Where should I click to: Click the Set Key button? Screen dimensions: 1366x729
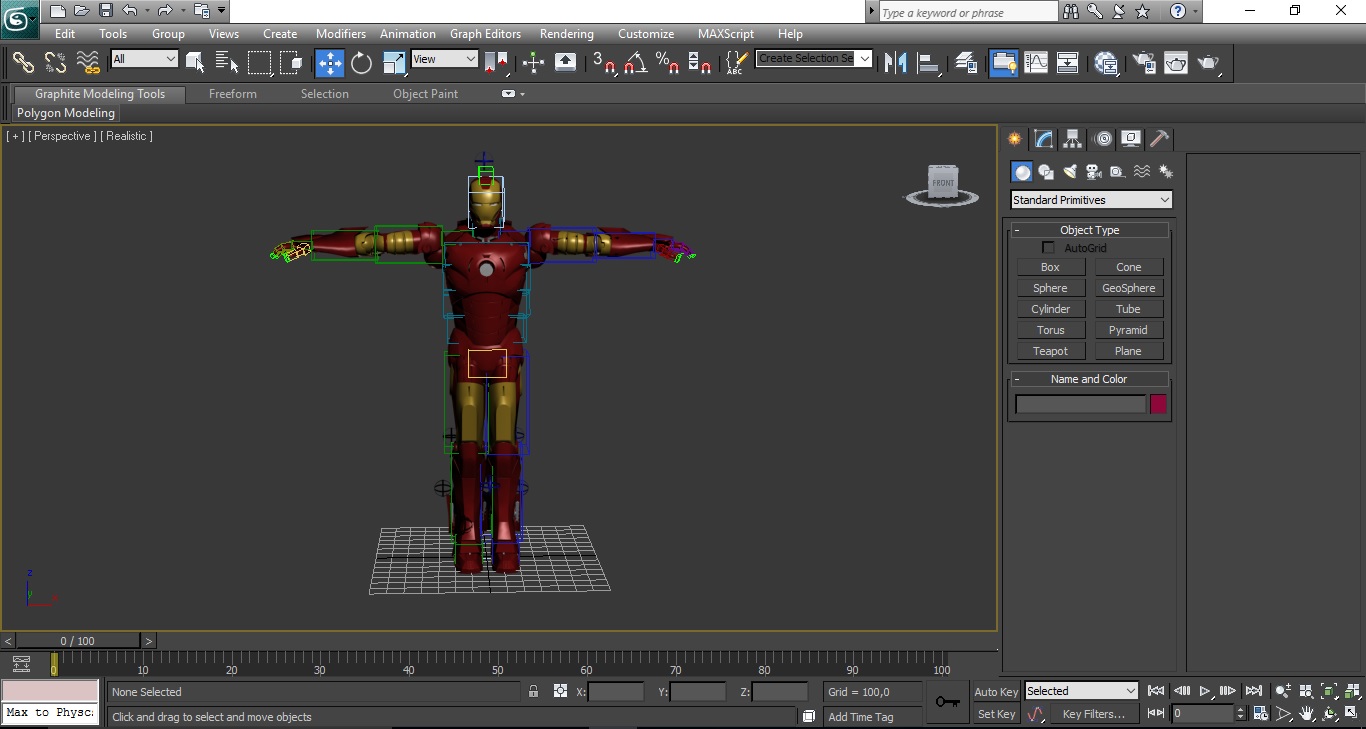996,714
